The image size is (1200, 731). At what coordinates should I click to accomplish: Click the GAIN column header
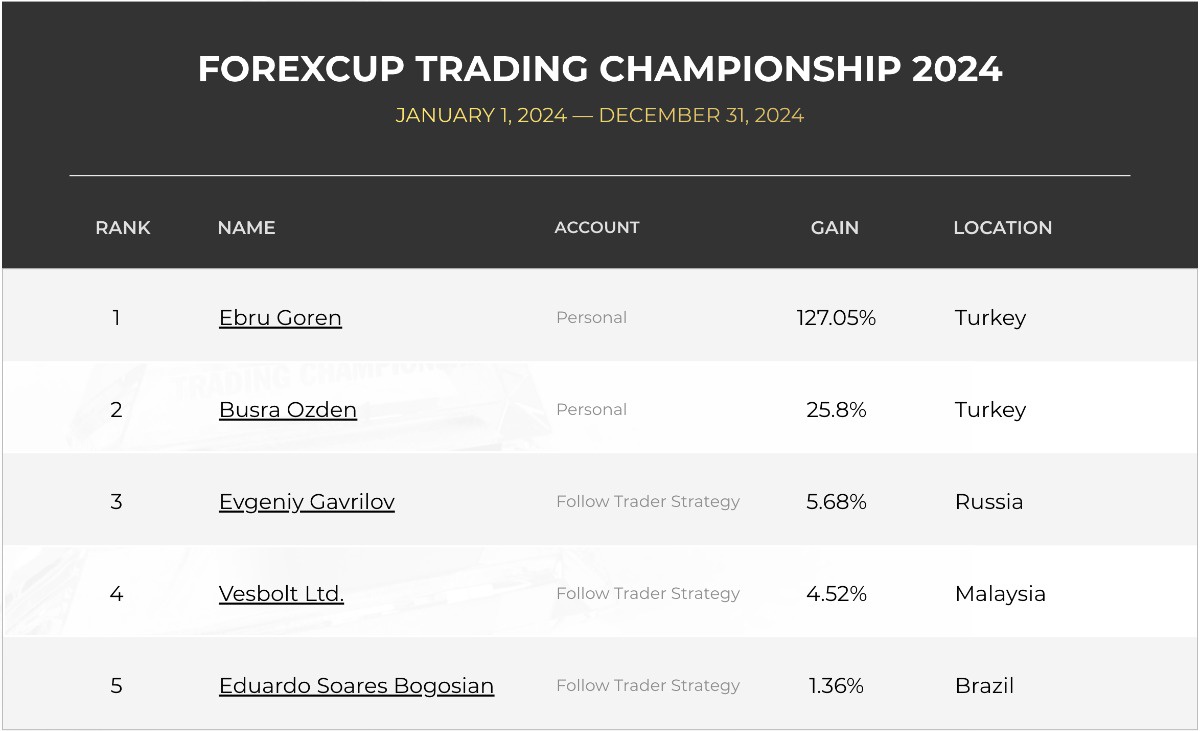click(x=835, y=228)
